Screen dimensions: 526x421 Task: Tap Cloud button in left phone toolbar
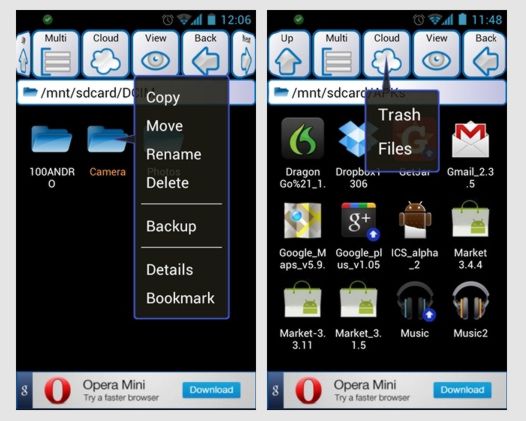pos(106,54)
